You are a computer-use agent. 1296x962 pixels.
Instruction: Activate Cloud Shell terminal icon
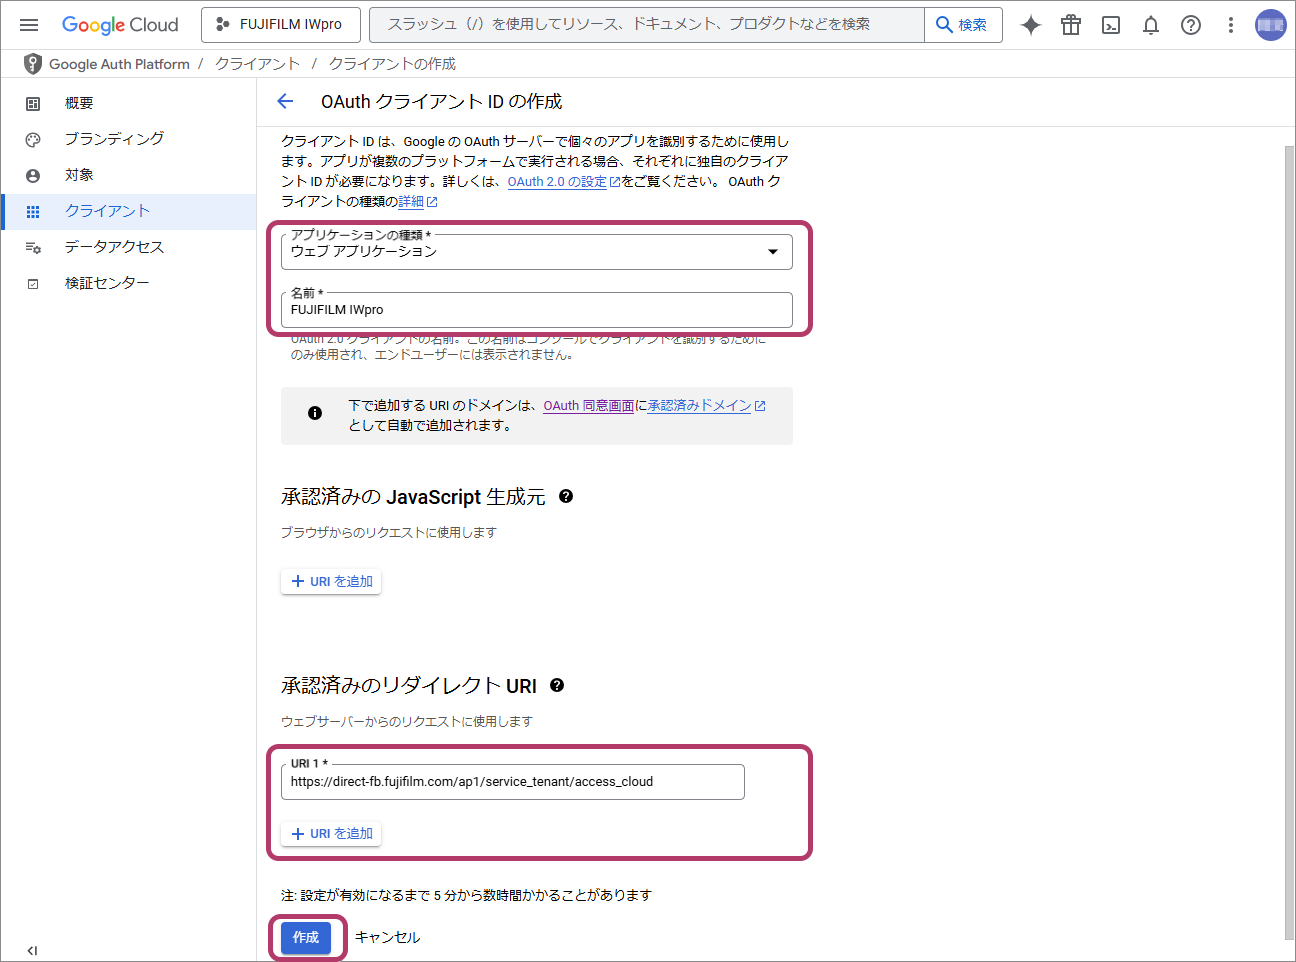[x=1110, y=25]
